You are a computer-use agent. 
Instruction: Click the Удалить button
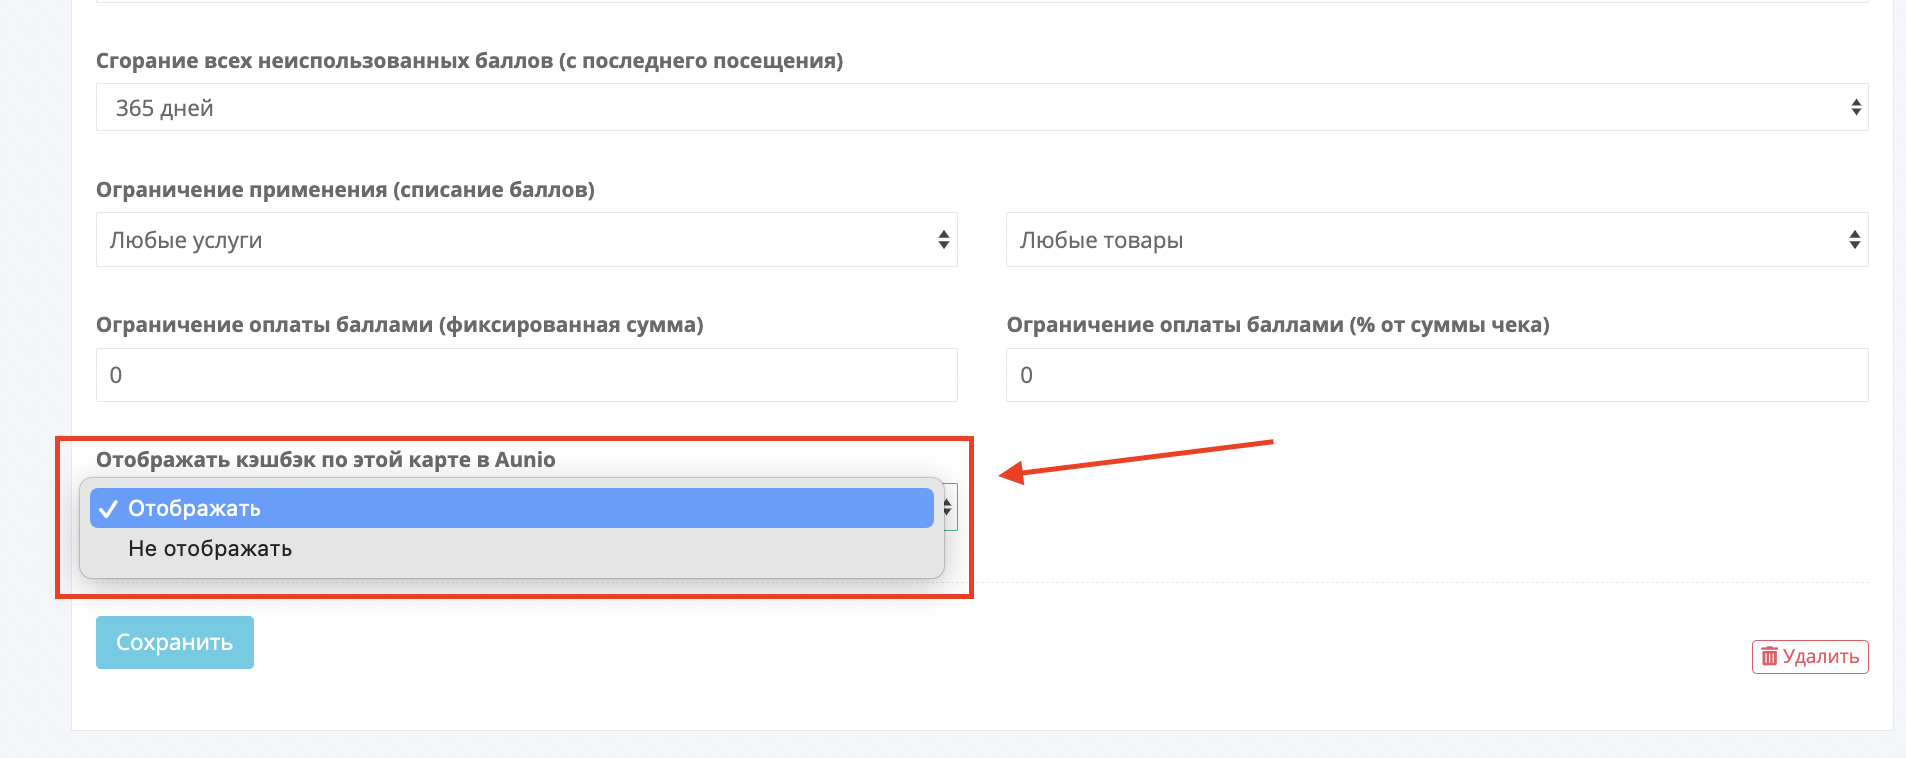point(1810,657)
